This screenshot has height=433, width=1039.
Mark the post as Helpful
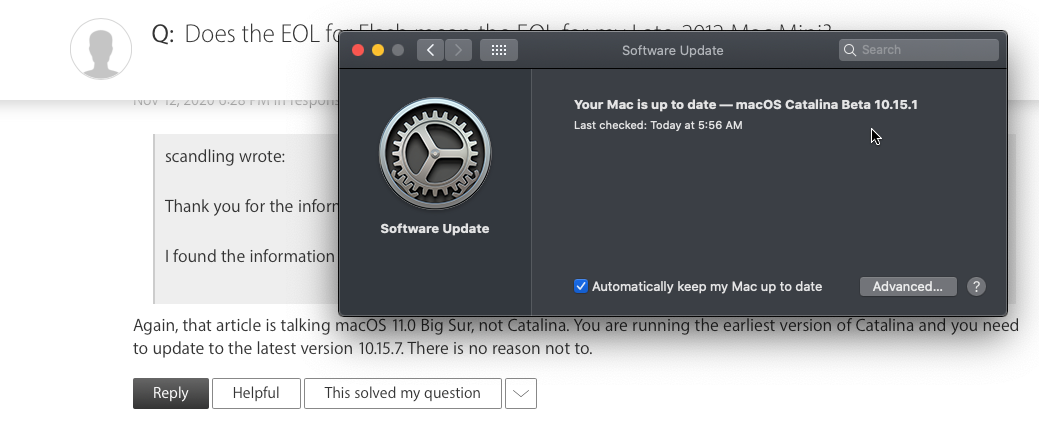[x=256, y=394]
